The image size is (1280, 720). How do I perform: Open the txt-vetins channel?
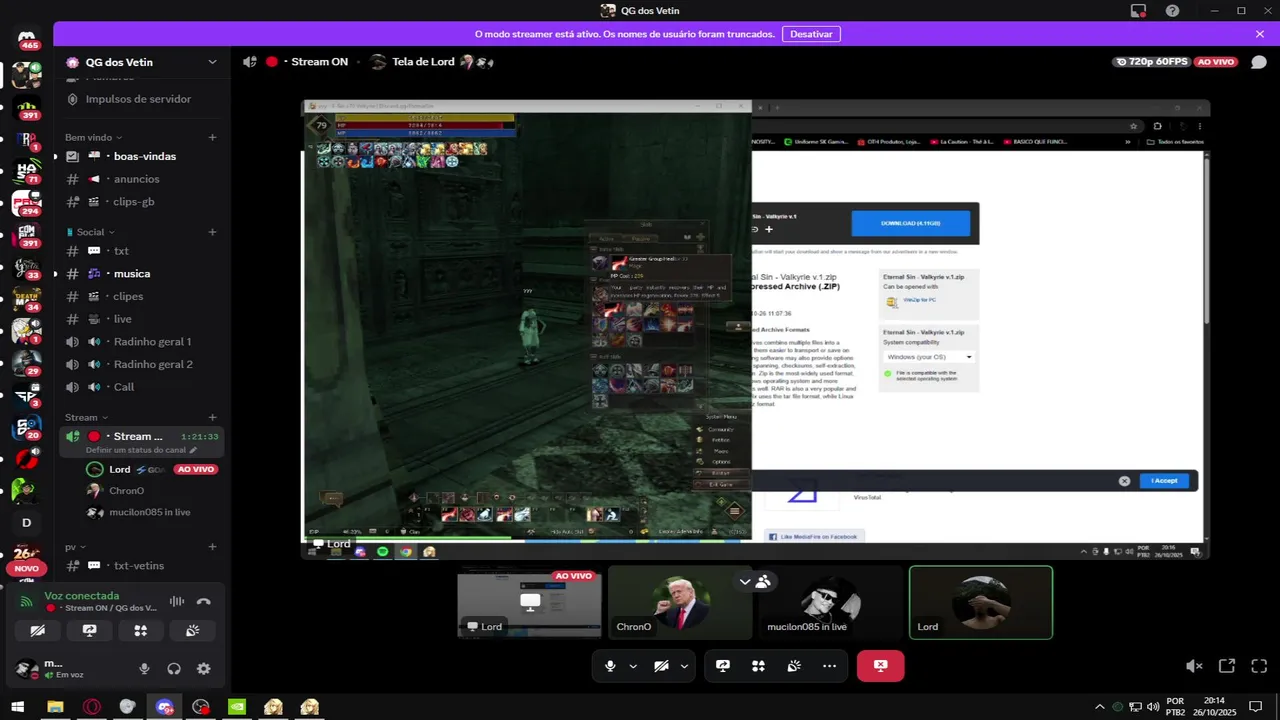click(x=141, y=566)
